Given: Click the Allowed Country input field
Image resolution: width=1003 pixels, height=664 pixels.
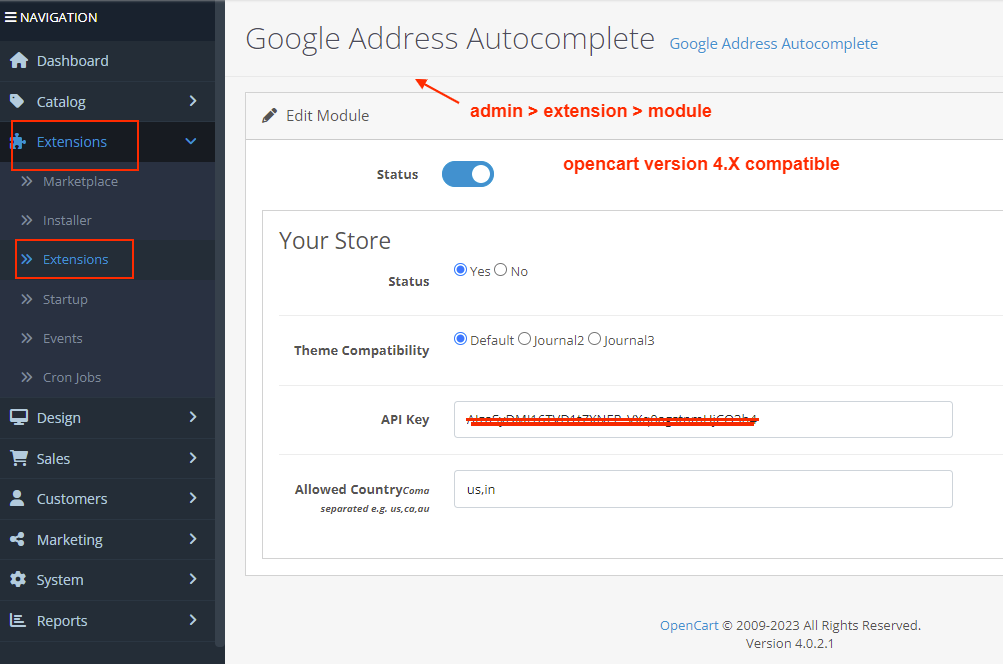Looking at the screenshot, I should point(702,489).
